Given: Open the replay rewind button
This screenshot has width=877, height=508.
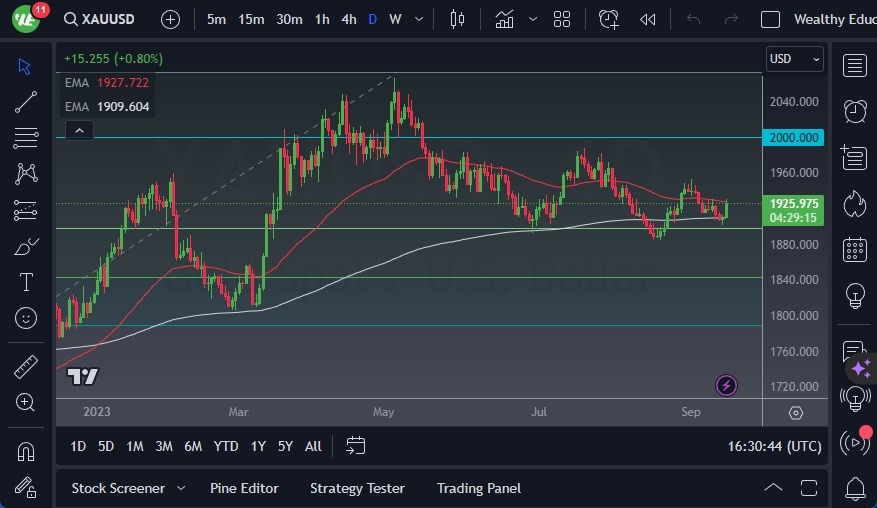Looking at the screenshot, I should tap(648, 19).
